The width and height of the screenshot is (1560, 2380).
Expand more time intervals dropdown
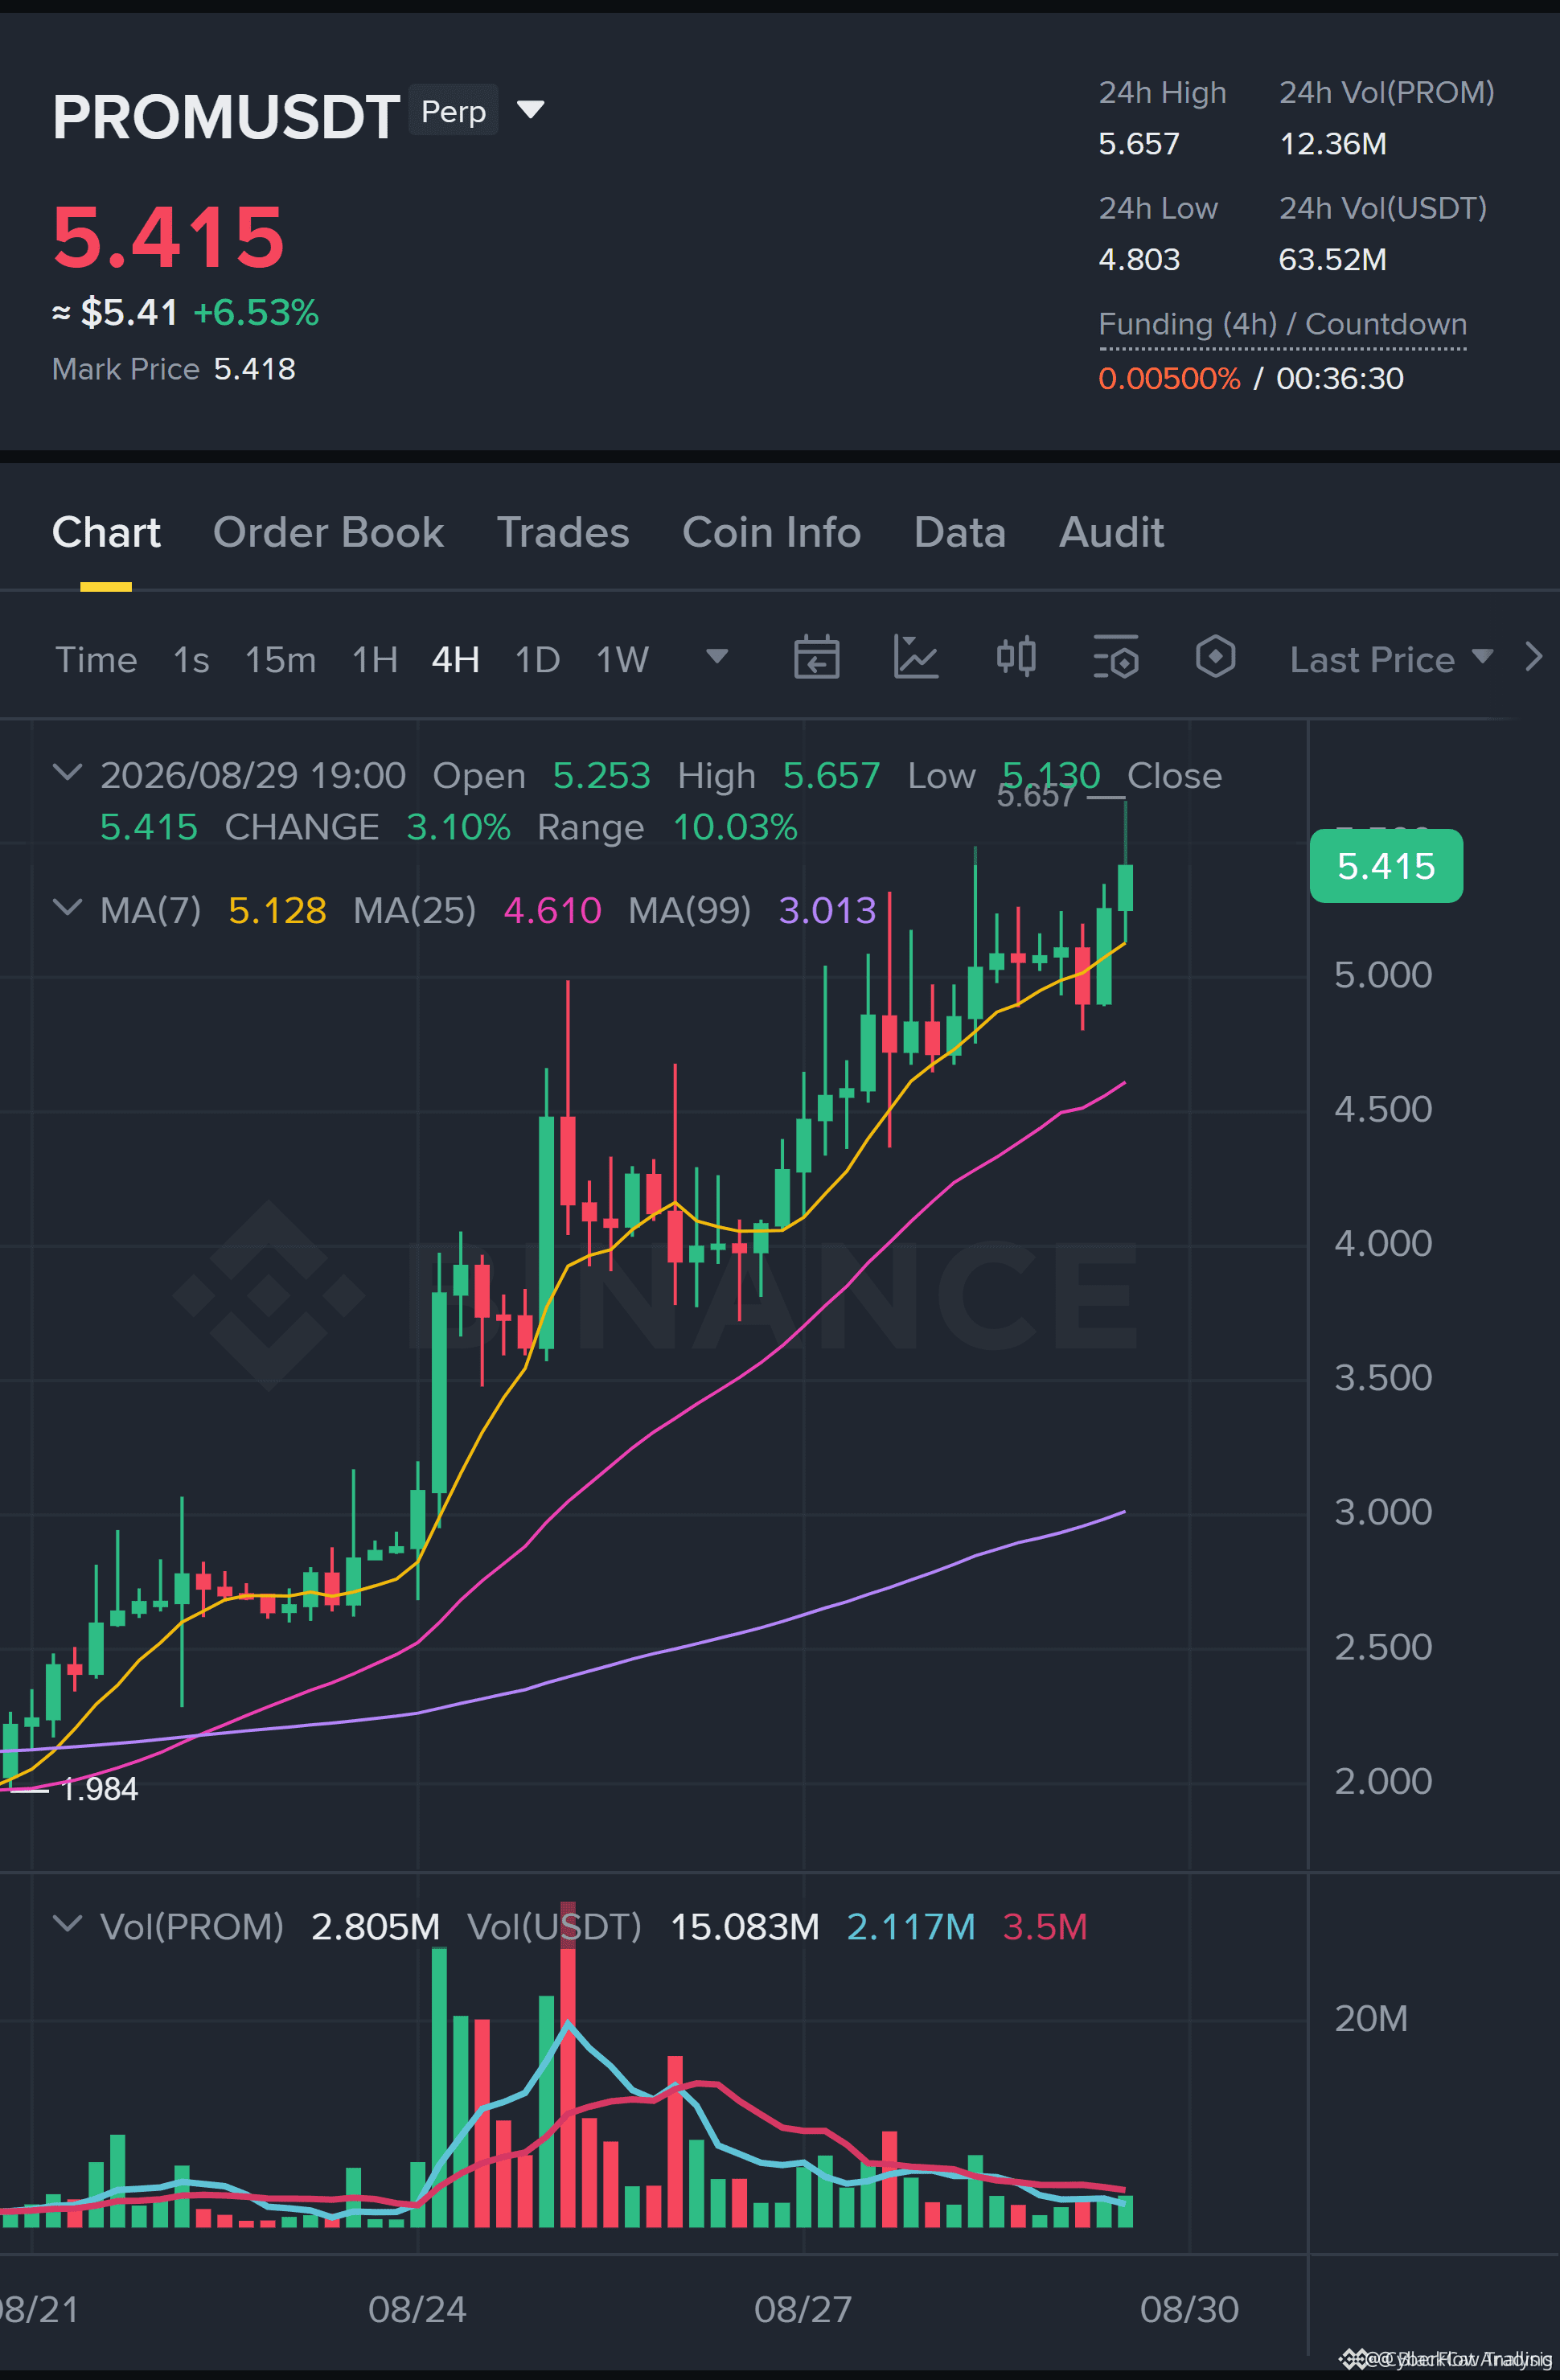point(717,656)
